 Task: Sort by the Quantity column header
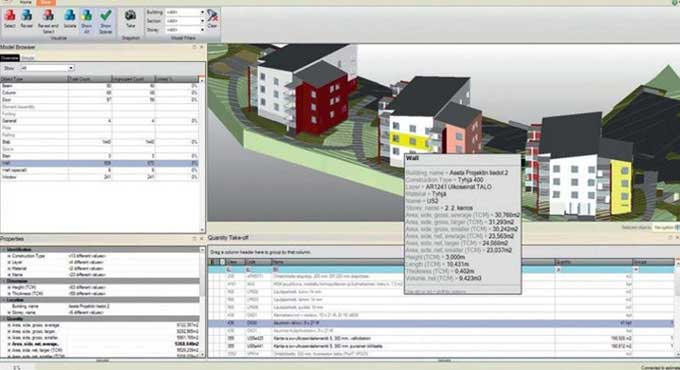[x=593, y=262]
